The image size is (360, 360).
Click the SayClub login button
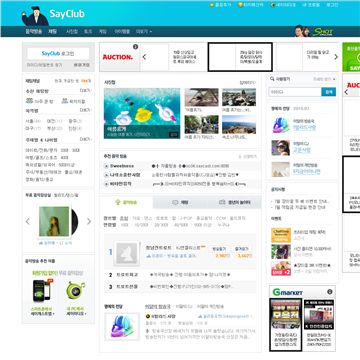pyautogui.click(x=58, y=54)
